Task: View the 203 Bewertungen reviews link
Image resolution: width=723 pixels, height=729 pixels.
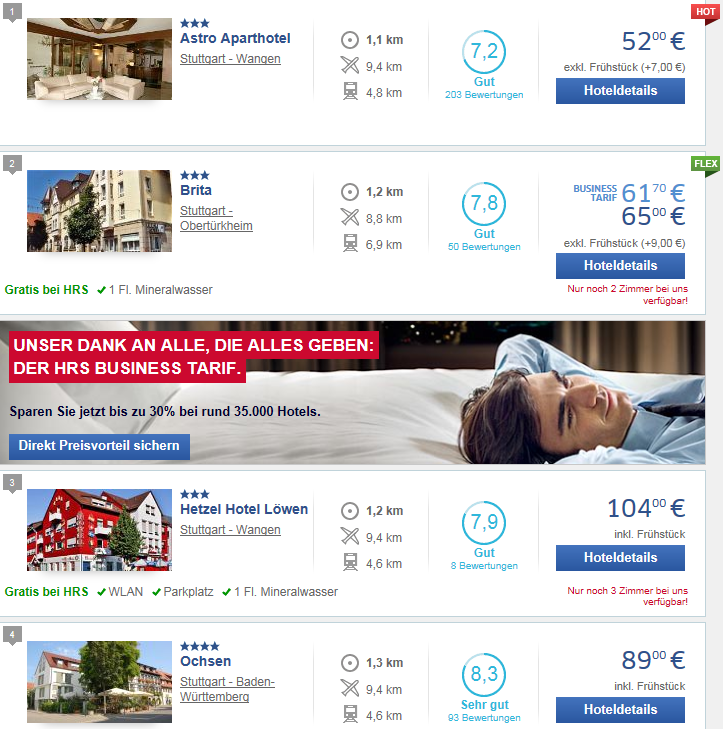Action: (x=484, y=95)
